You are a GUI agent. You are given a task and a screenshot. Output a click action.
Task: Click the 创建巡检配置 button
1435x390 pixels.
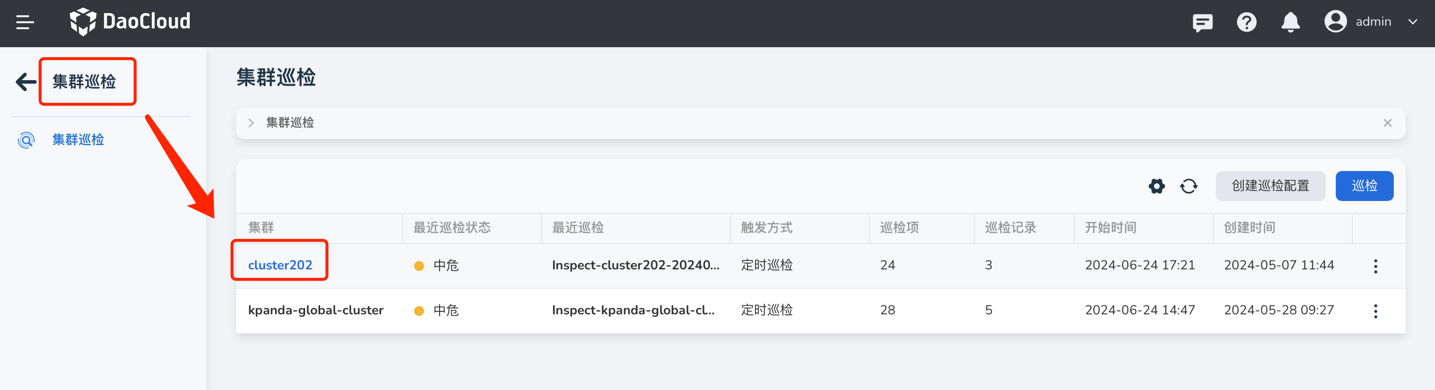(x=1271, y=186)
